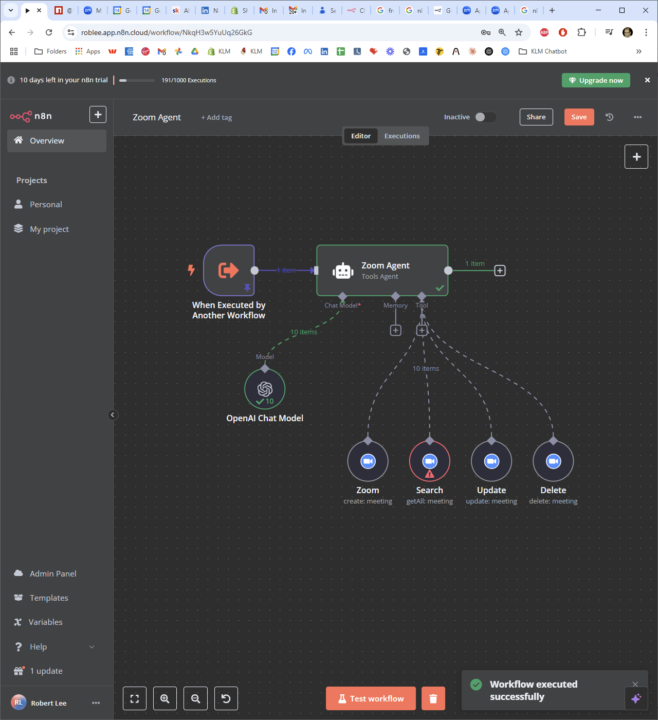The height and width of the screenshot is (720, 658).
Task: Open the Overview page
Action: 56,141
